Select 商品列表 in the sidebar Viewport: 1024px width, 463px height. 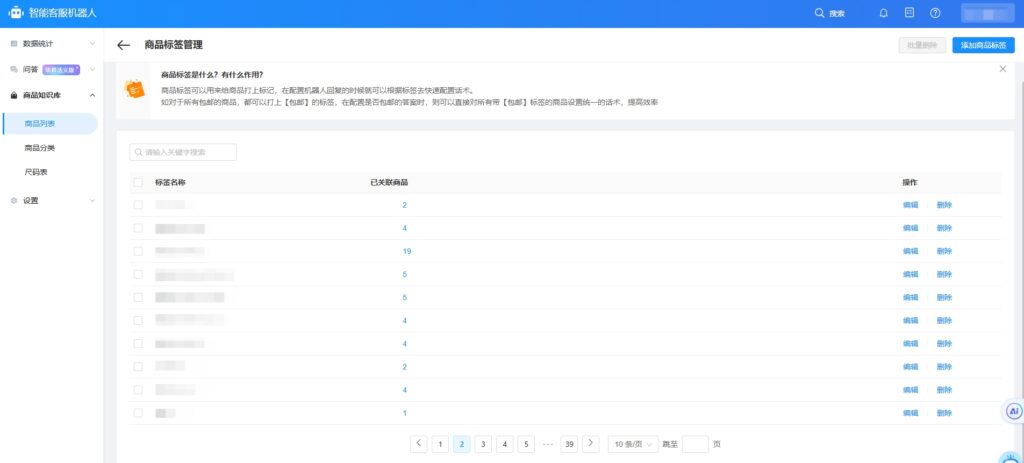50,123
